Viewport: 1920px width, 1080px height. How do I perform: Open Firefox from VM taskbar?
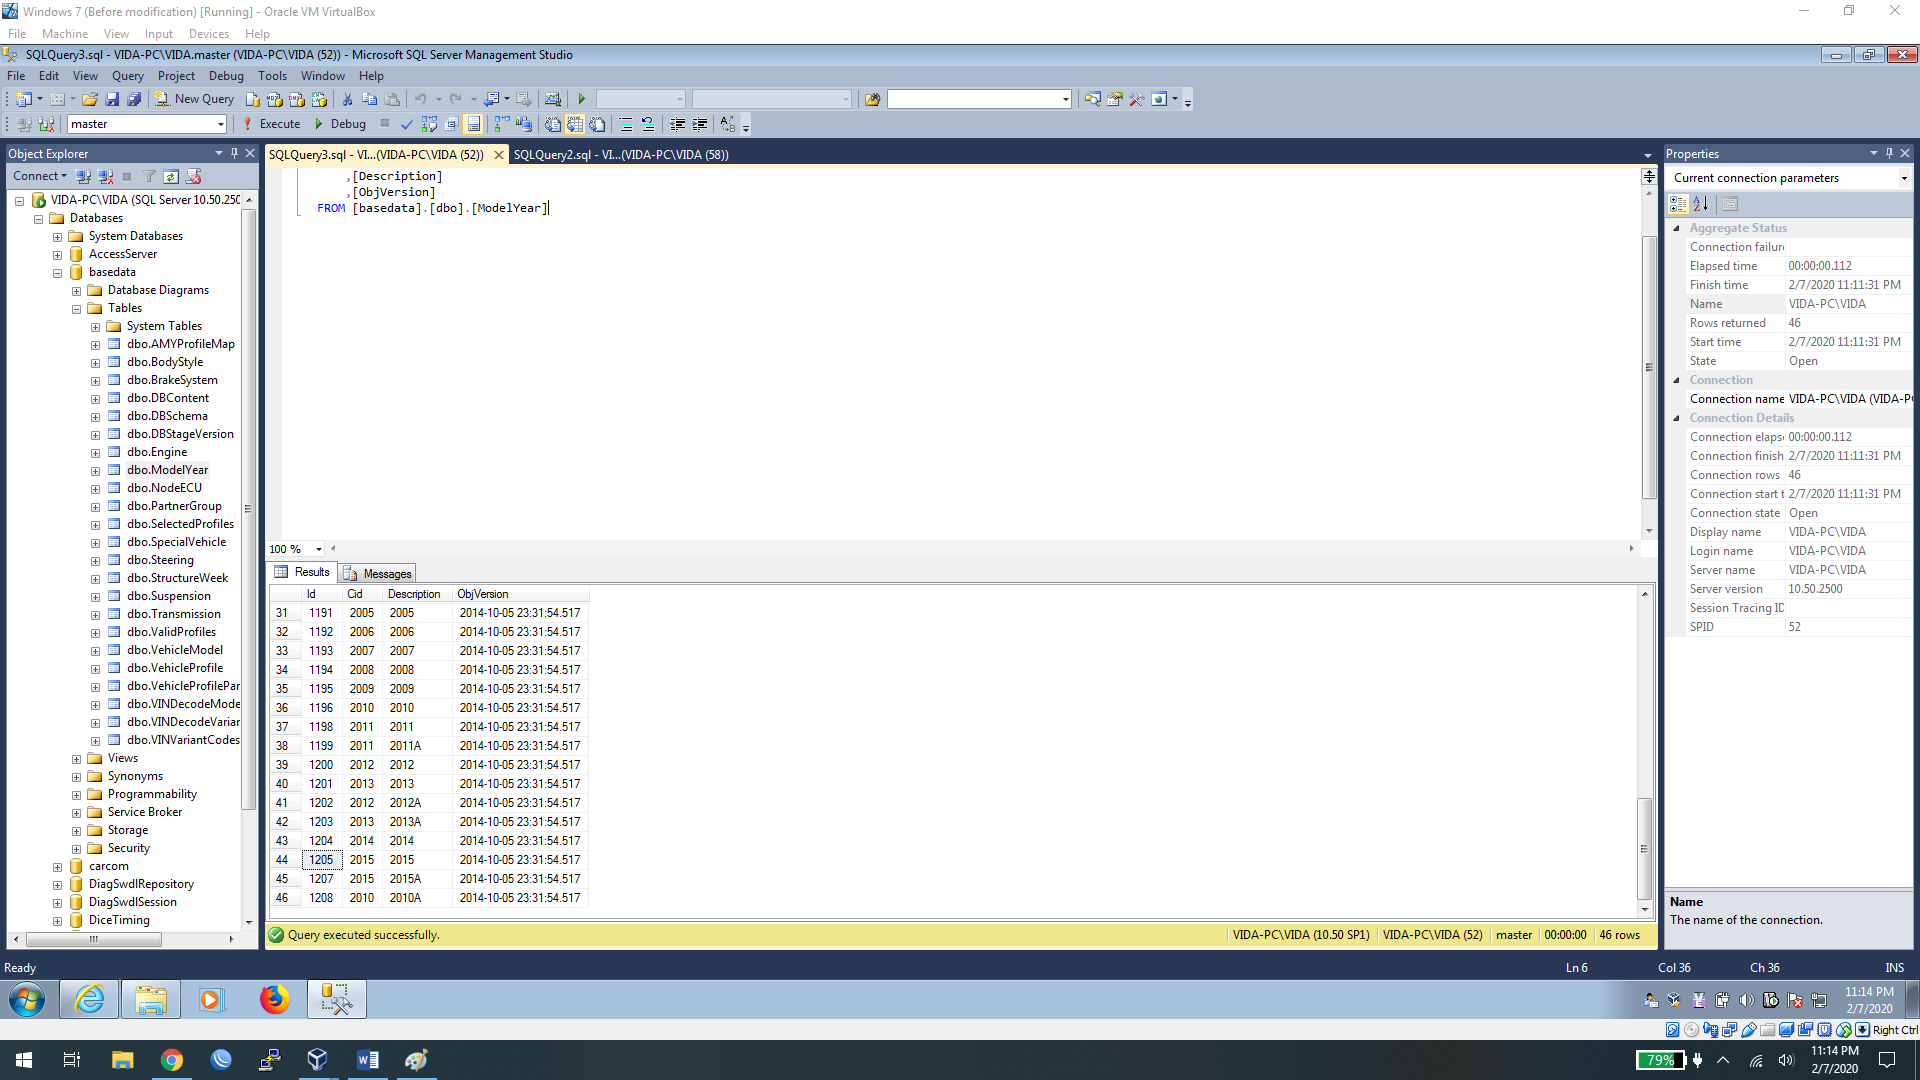[274, 999]
